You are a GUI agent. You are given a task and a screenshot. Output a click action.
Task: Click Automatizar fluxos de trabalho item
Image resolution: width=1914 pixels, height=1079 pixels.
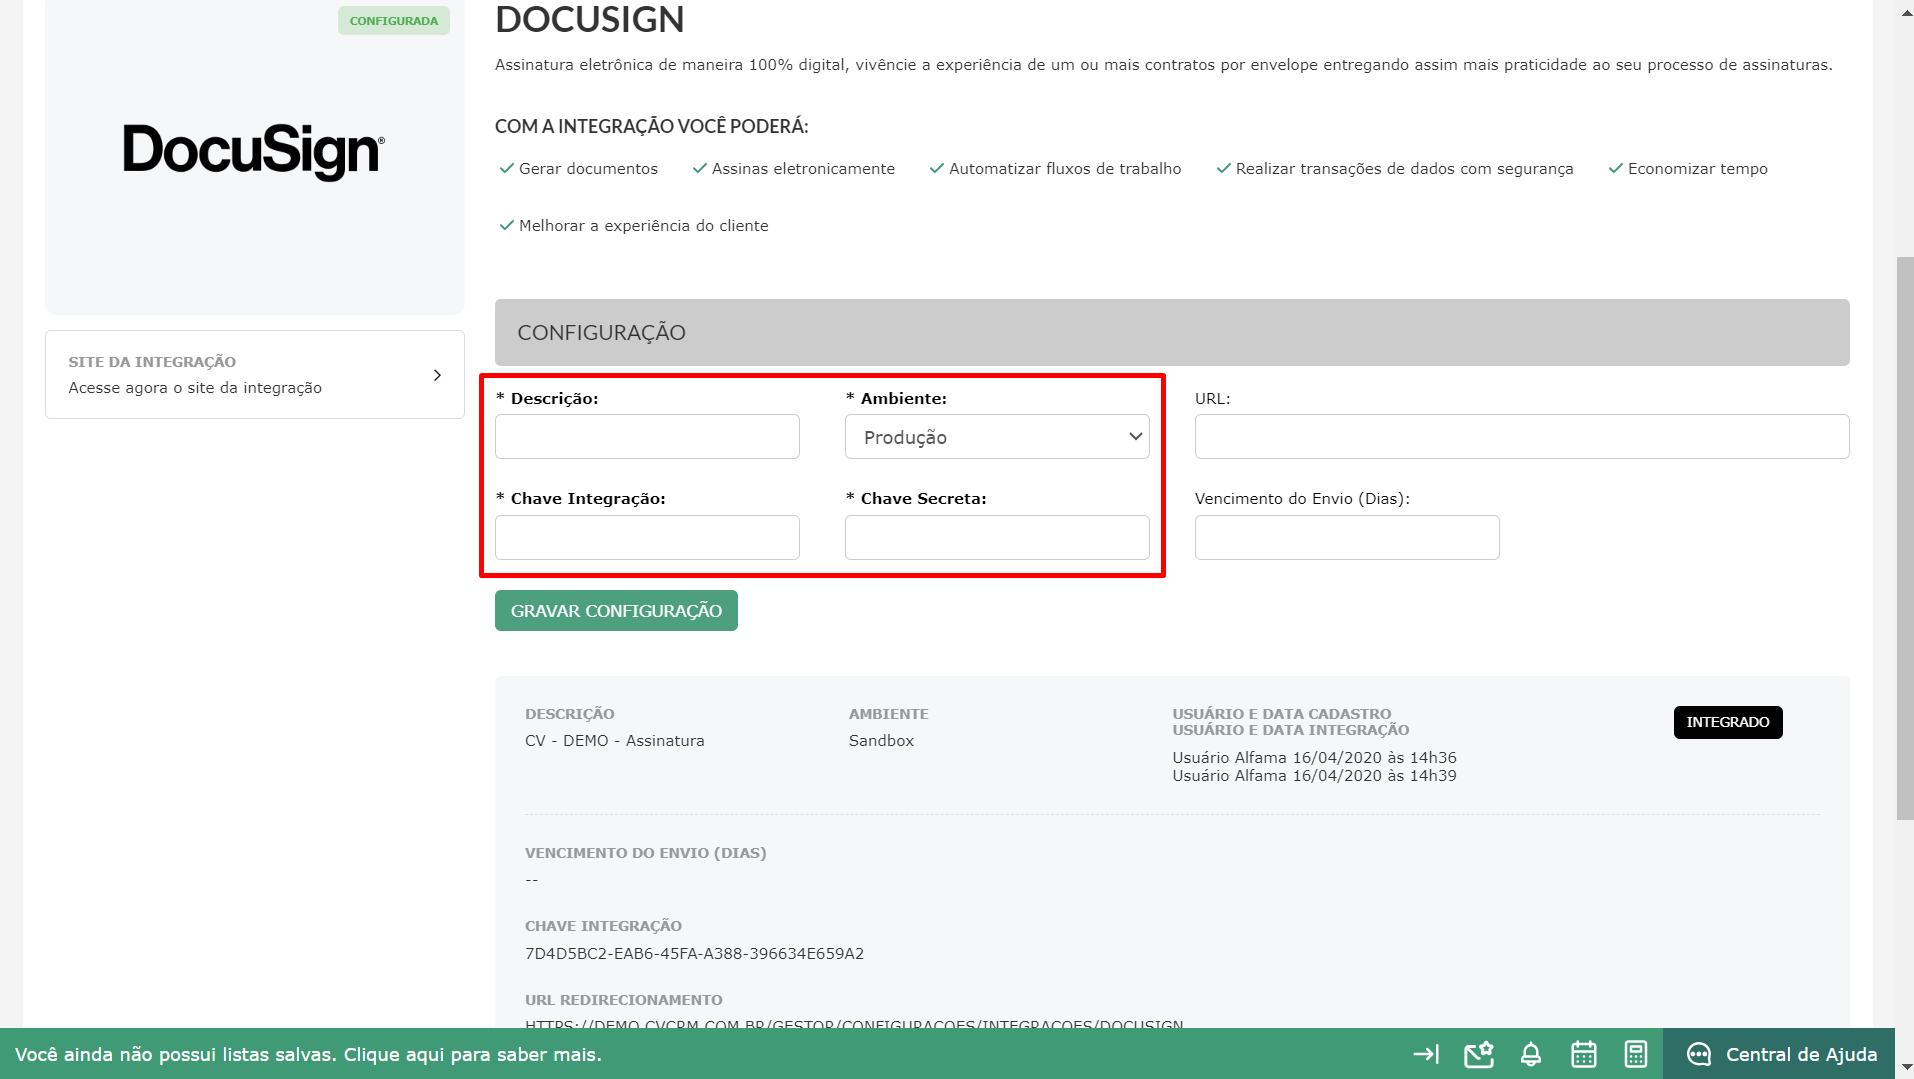click(1055, 169)
